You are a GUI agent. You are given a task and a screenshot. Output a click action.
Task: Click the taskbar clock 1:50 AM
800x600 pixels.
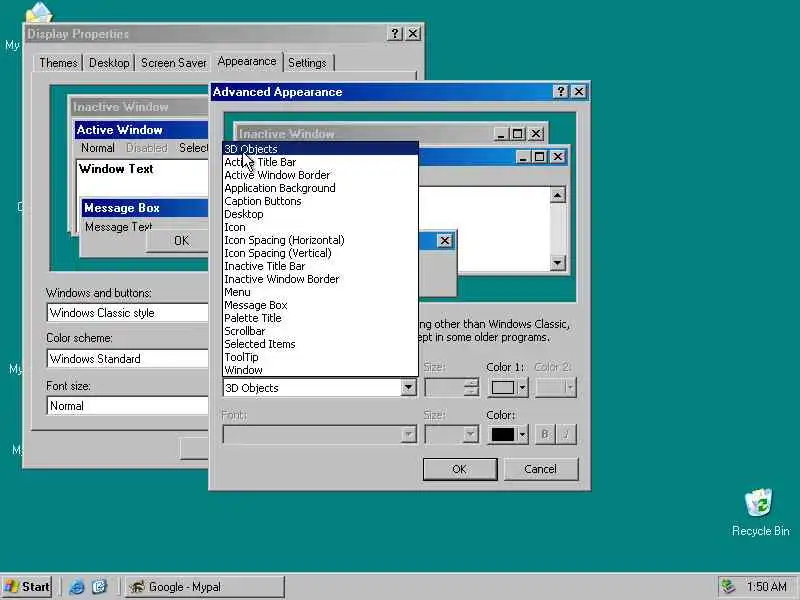click(x=766, y=587)
